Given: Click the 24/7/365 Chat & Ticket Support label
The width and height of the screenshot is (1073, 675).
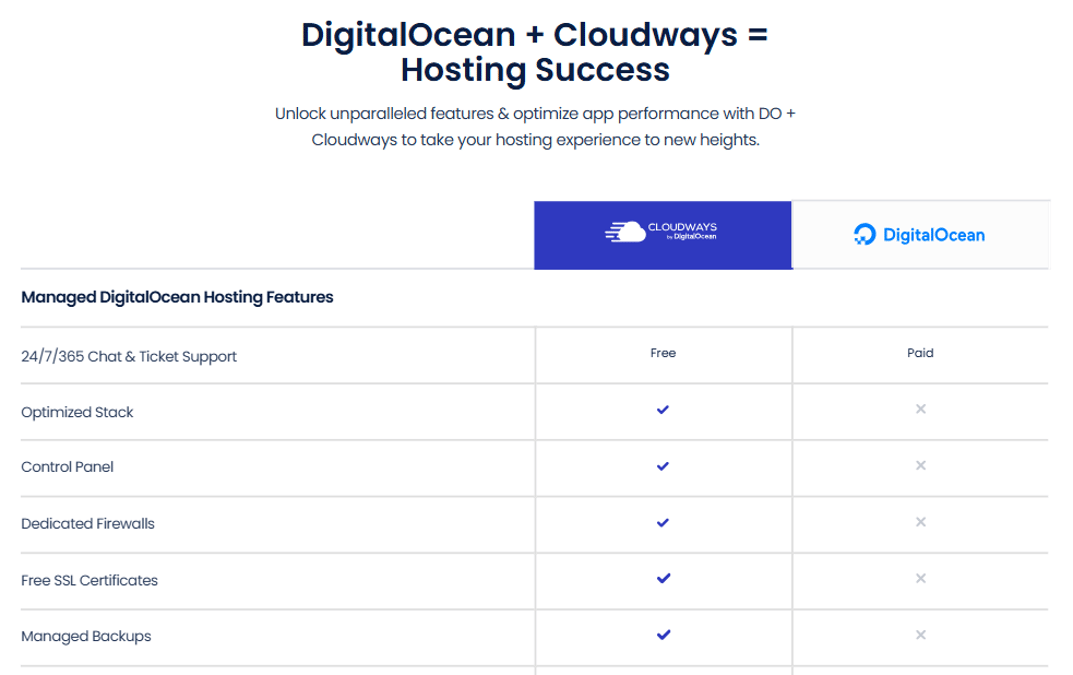Looking at the screenshot, I should (x=128, y=356).
